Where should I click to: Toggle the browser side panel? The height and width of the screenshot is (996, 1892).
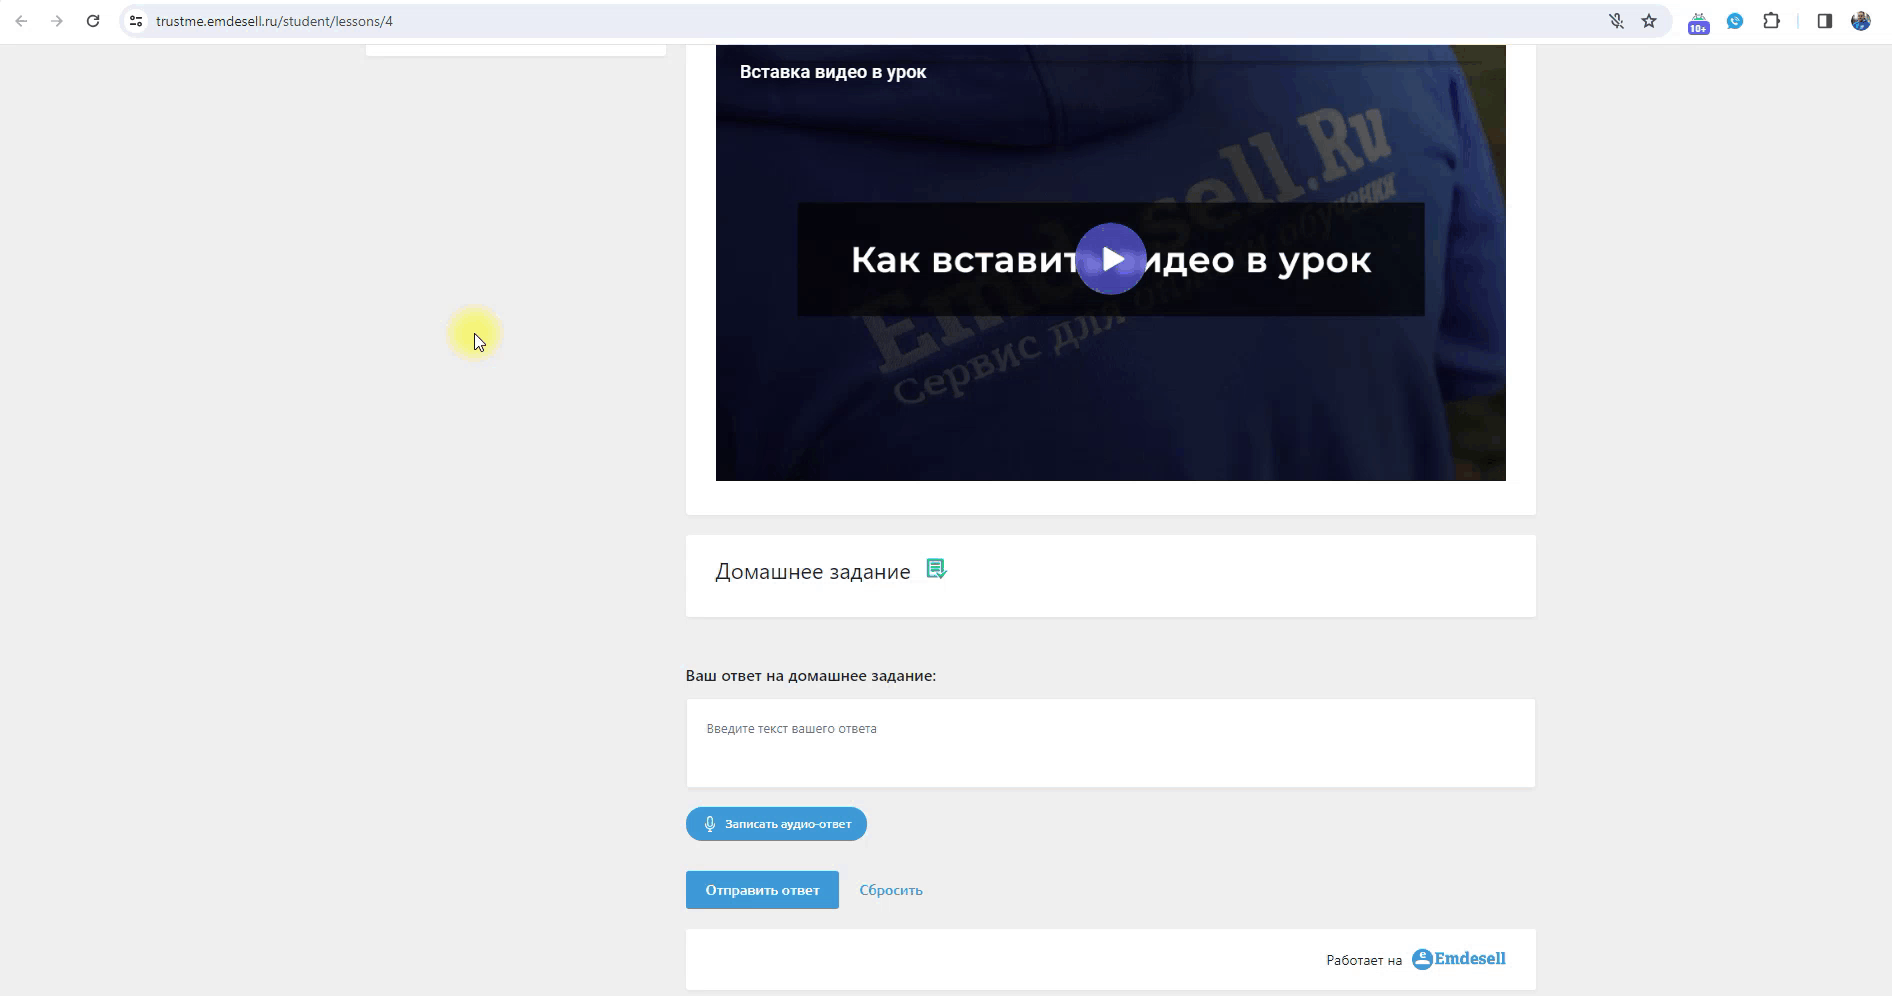tap(1825, 21)
